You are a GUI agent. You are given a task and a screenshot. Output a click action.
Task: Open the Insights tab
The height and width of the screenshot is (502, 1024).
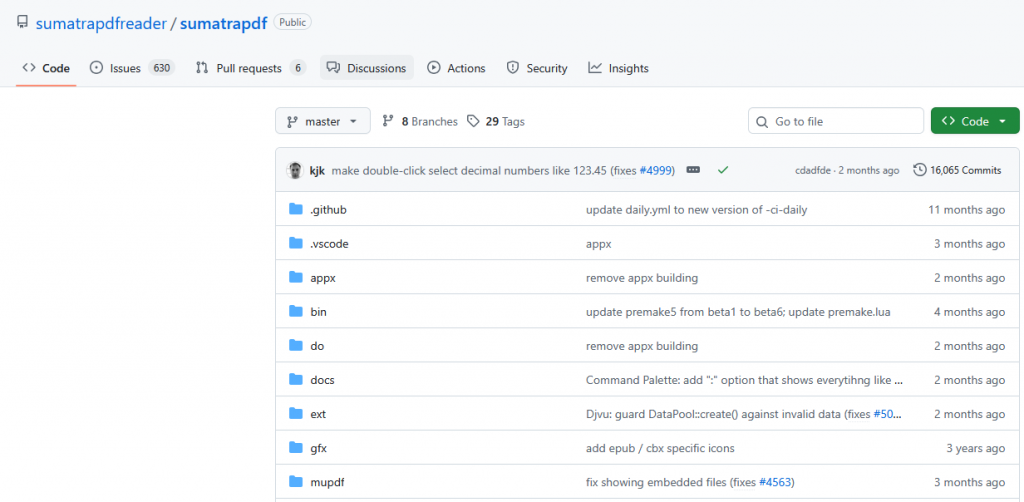pos(618,68)
